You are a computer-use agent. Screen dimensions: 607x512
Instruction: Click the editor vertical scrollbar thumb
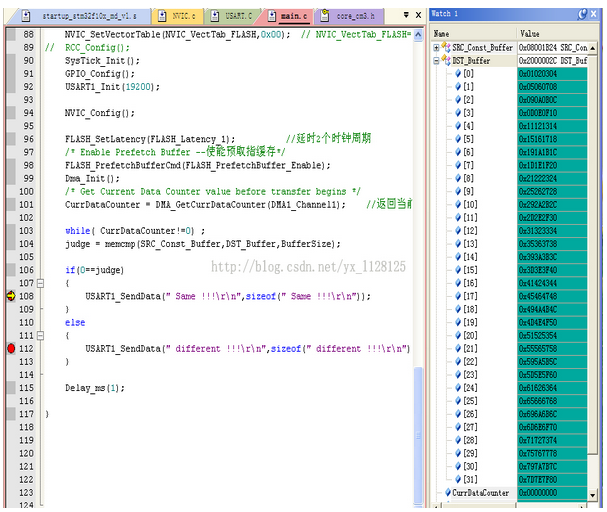(x=418, y=435)
